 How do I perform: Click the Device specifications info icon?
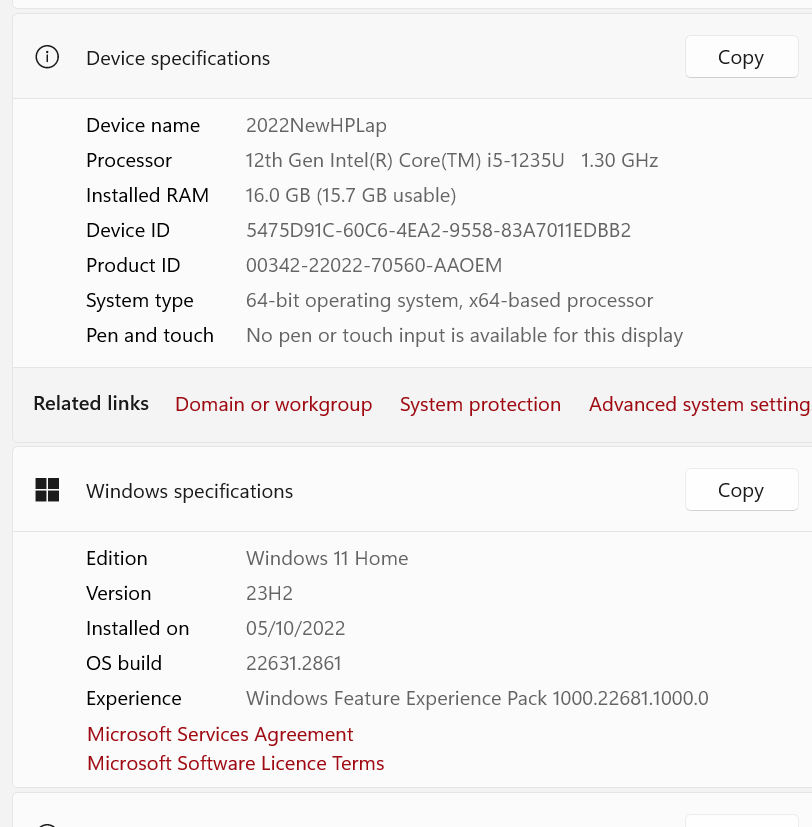[x=47, y=57]
